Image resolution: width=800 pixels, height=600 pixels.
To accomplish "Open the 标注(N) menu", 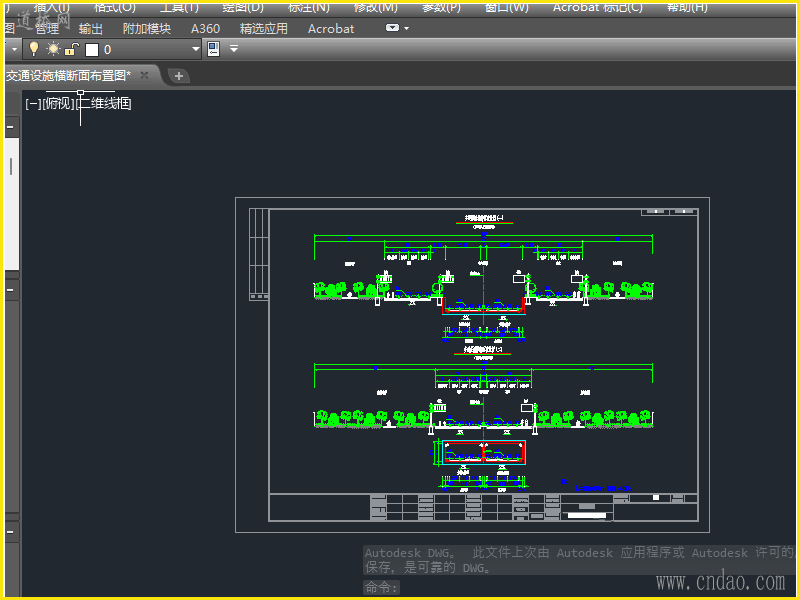I will point(309,8).
